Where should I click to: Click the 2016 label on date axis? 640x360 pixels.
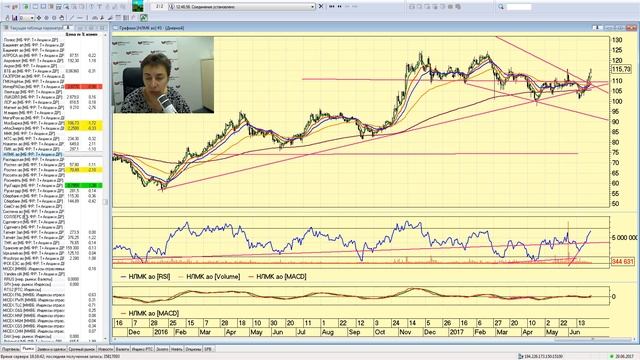point(161,332)
